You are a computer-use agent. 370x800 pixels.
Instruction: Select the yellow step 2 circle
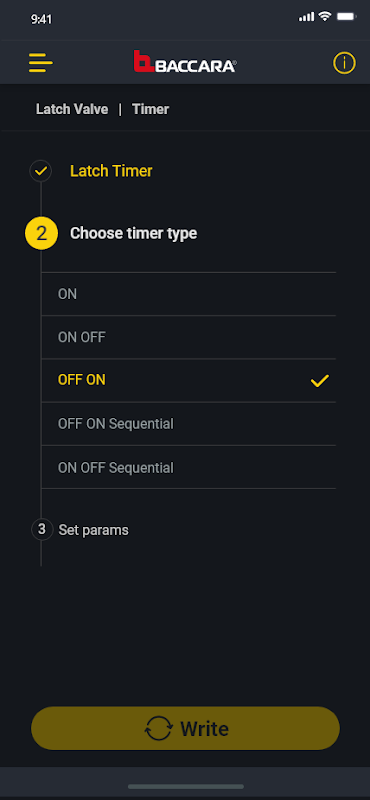click(x=41, y=234)
